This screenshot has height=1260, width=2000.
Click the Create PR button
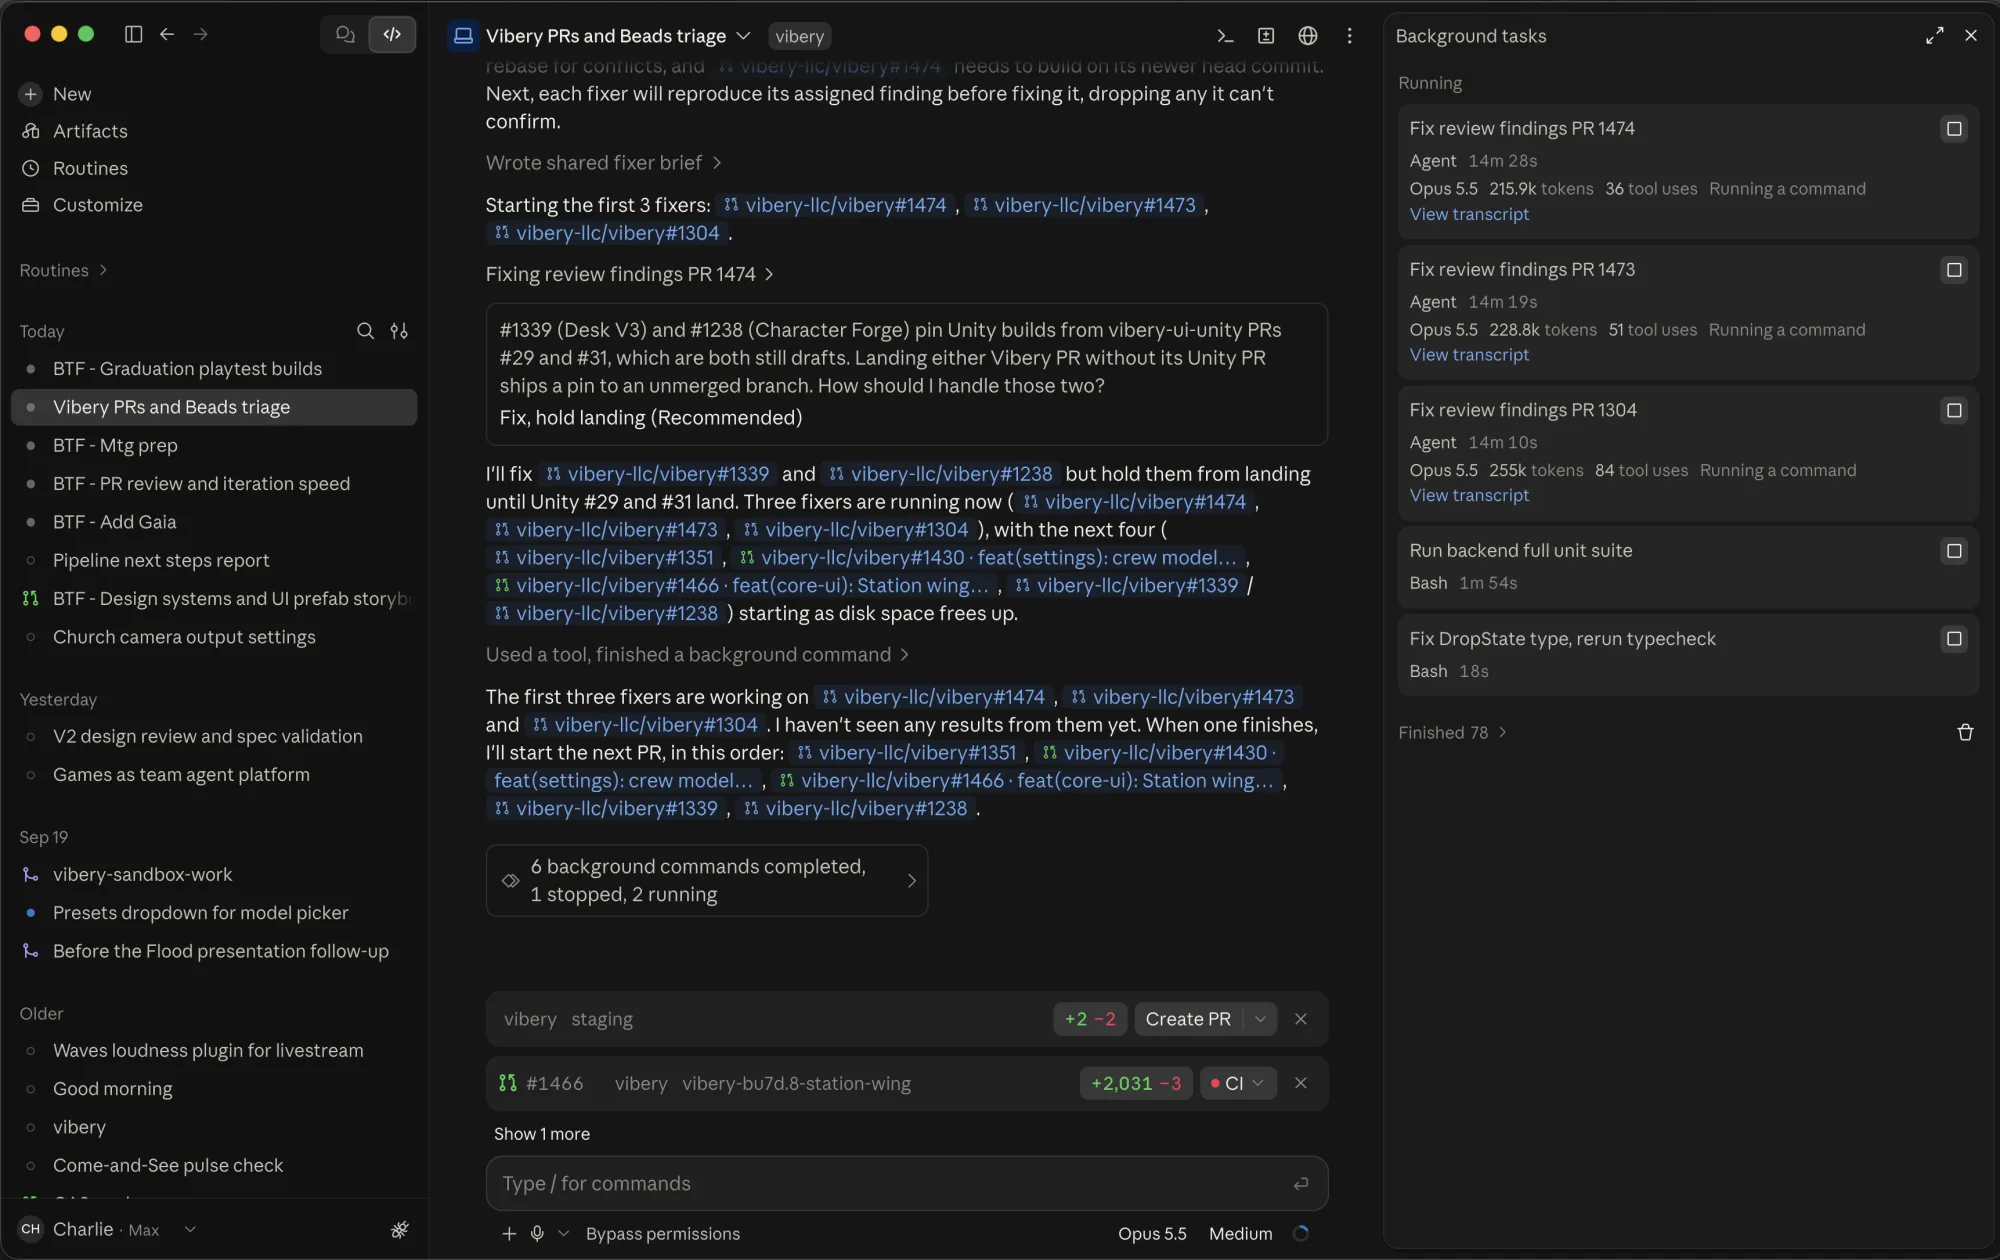point(1188,1019)
